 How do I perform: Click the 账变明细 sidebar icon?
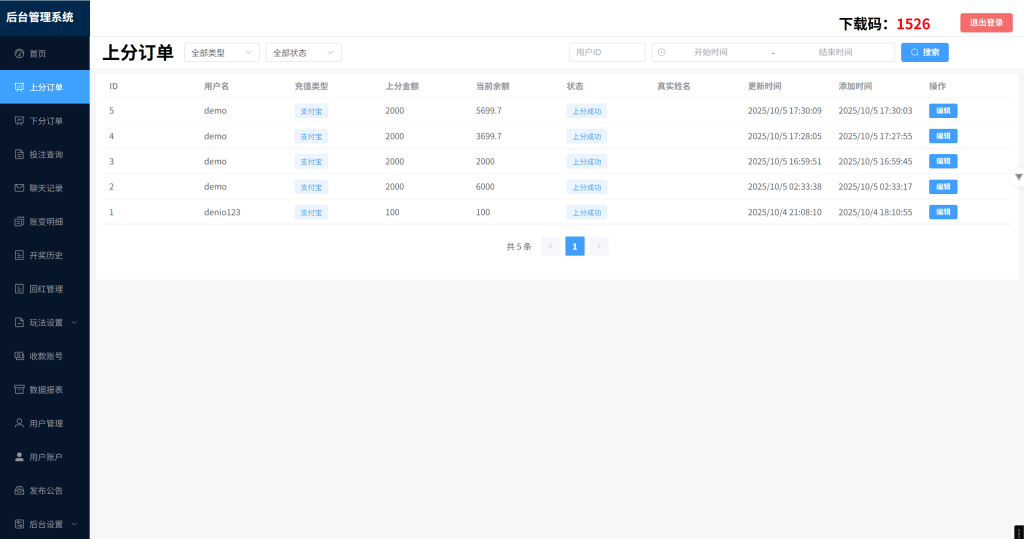[19, 221]
